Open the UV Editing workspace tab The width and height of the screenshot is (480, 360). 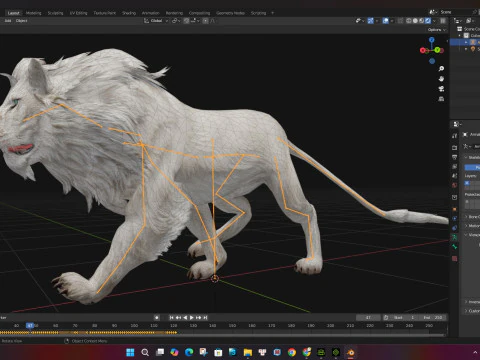click(x=78, y=13)
